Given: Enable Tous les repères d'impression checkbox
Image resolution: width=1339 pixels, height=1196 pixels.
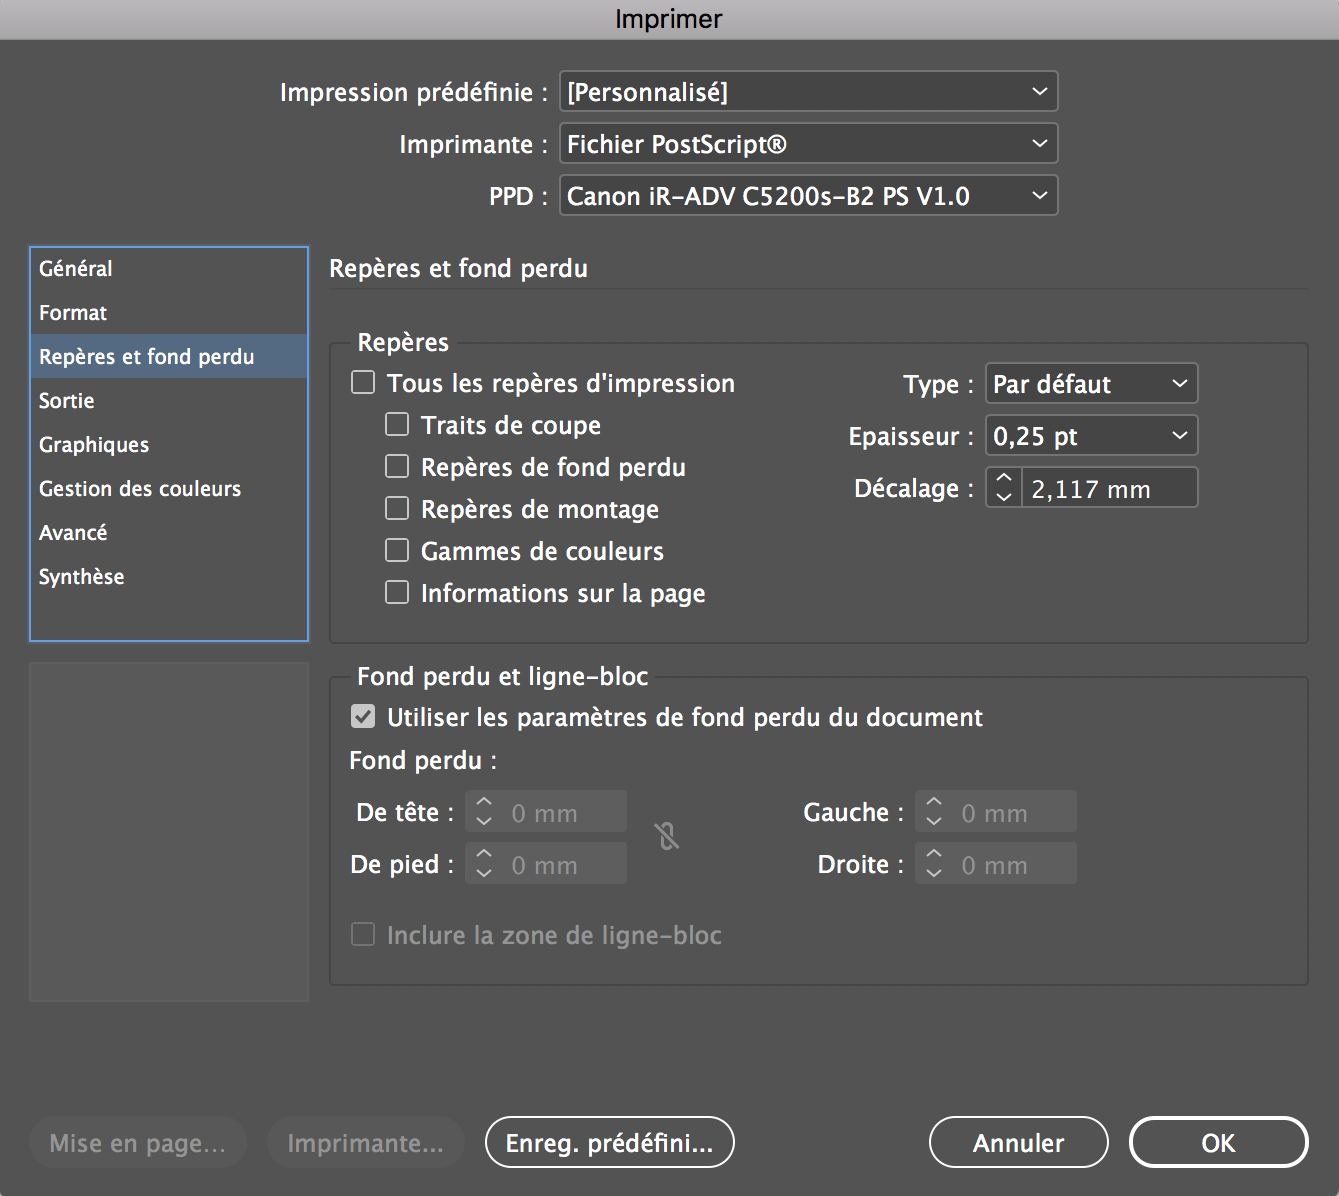Looking at the screenshot, I should pos(363,383).
